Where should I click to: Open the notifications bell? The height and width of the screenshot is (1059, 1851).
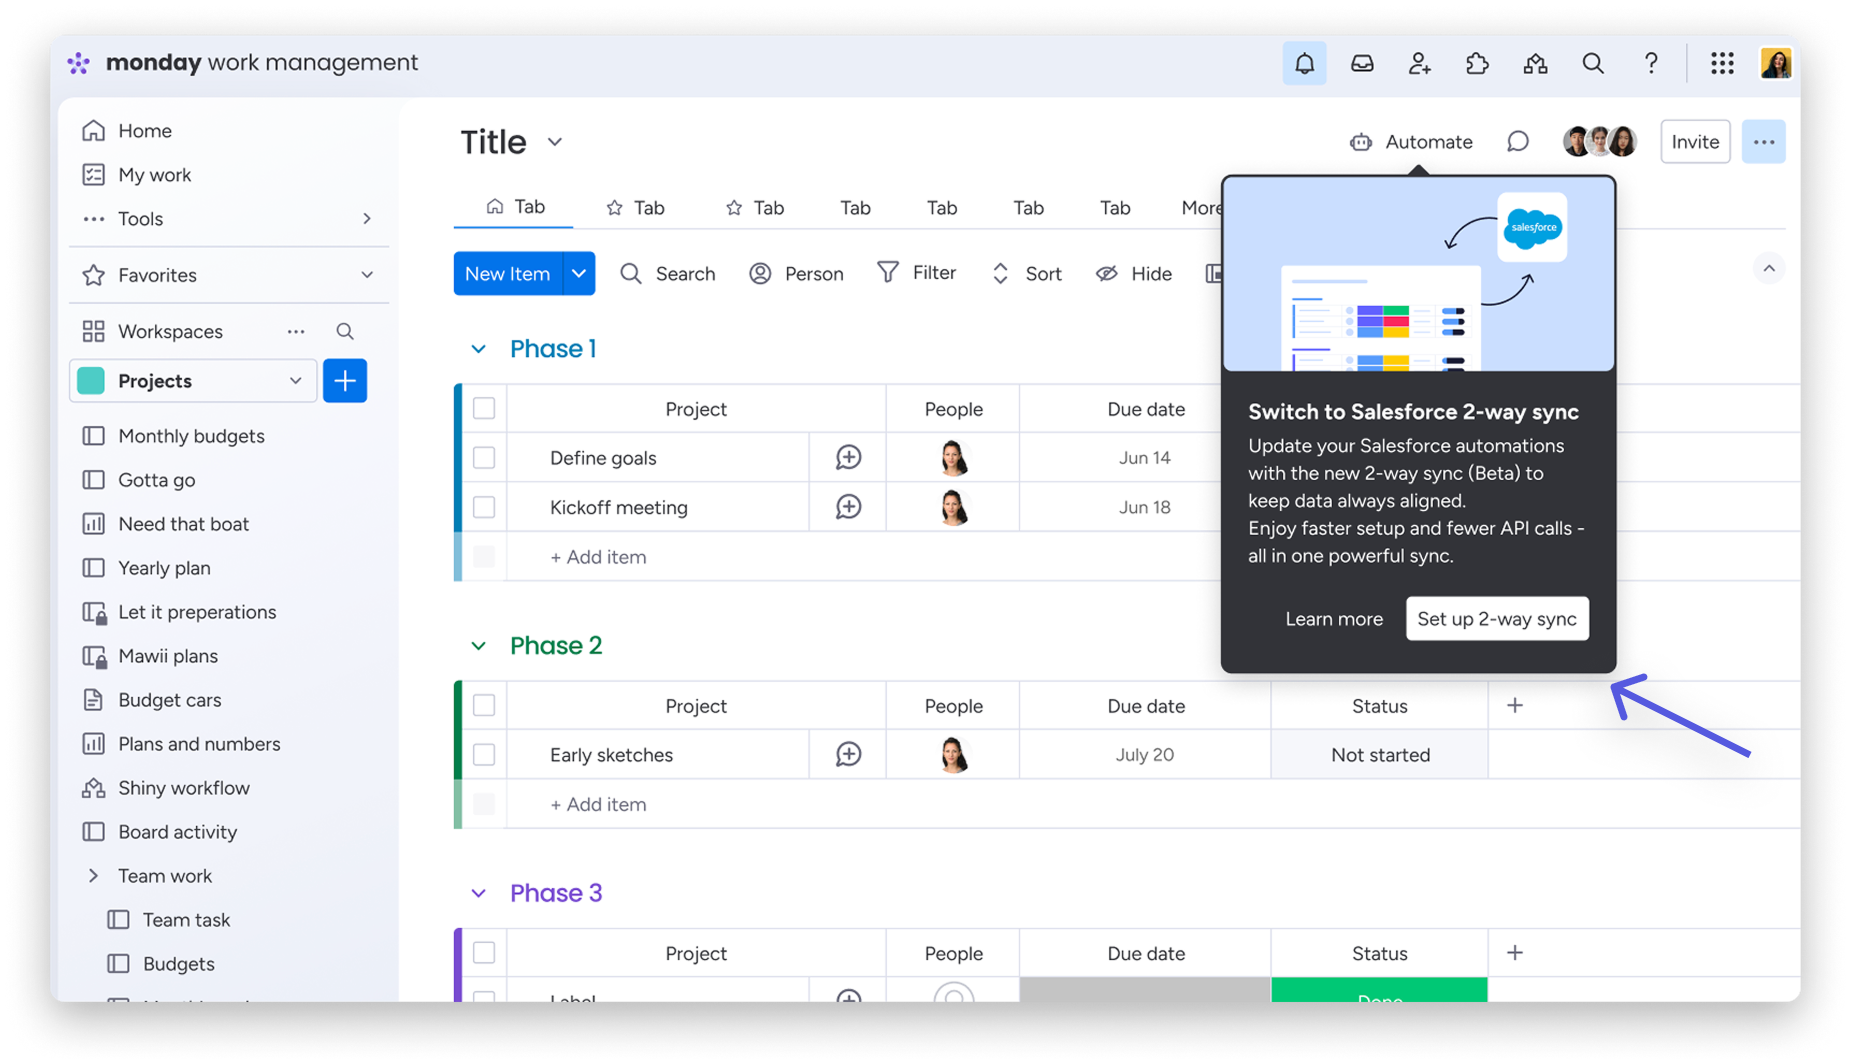[1304, 64]
